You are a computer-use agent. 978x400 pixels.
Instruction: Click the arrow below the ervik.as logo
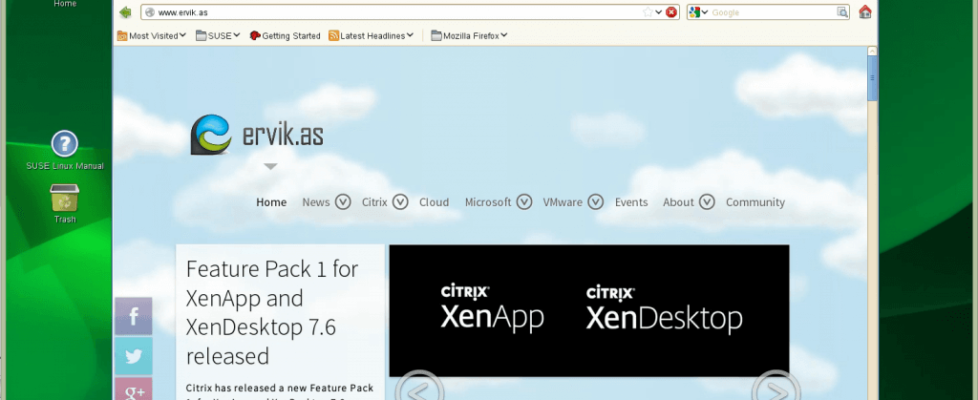[x=270, y=166]
